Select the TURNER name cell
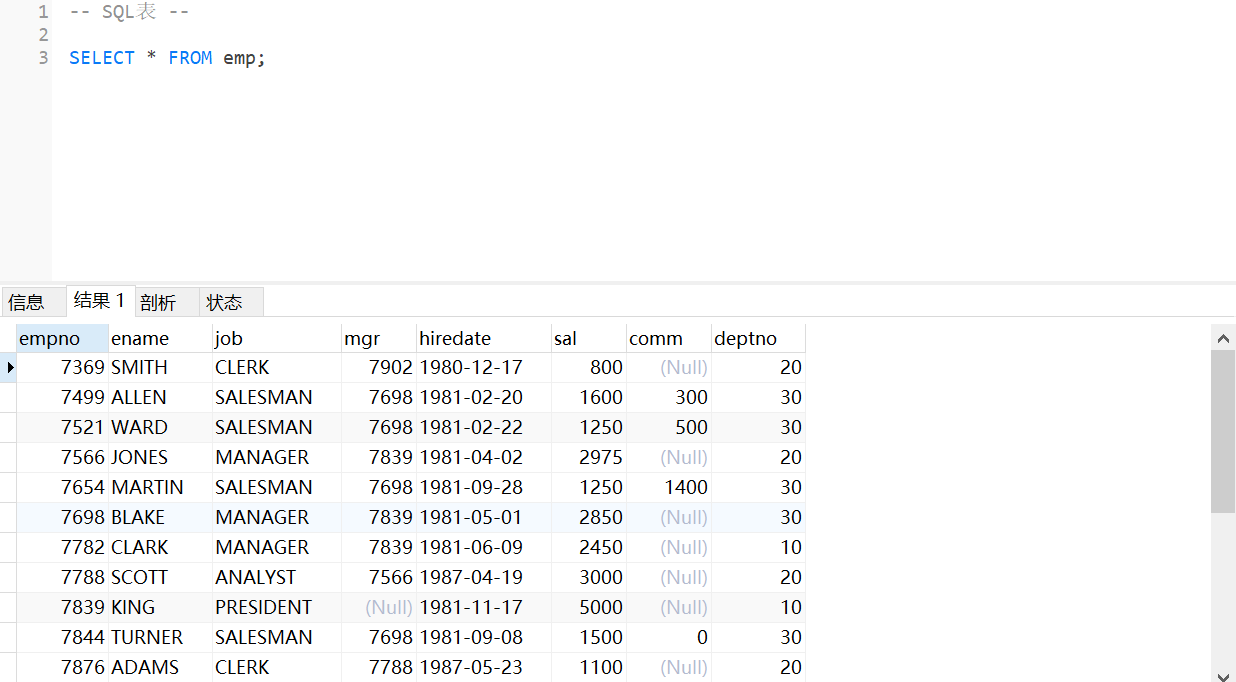 click(x=160, y=637)
